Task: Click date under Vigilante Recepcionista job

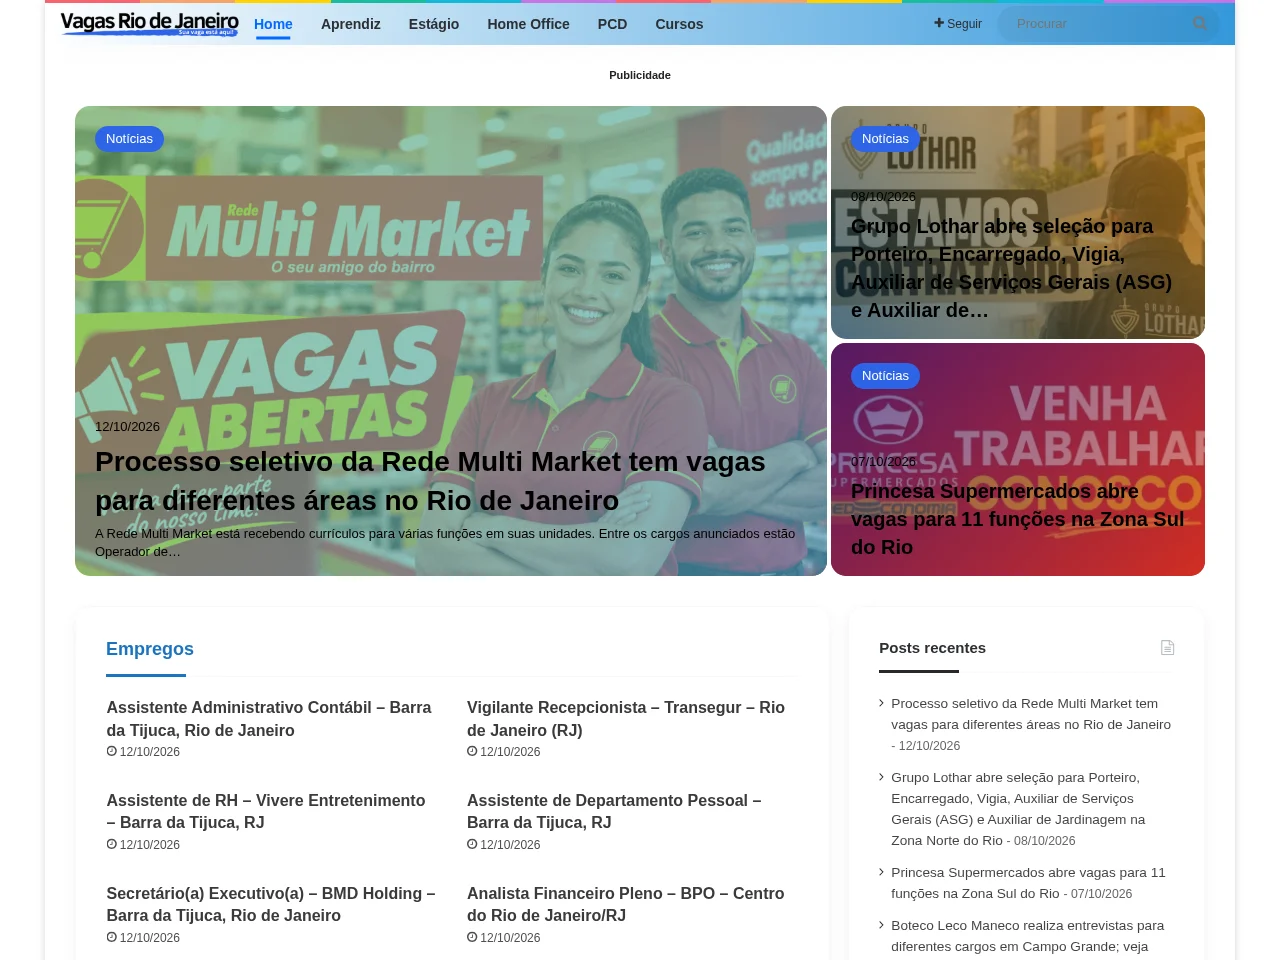Action: coord(504,752)
